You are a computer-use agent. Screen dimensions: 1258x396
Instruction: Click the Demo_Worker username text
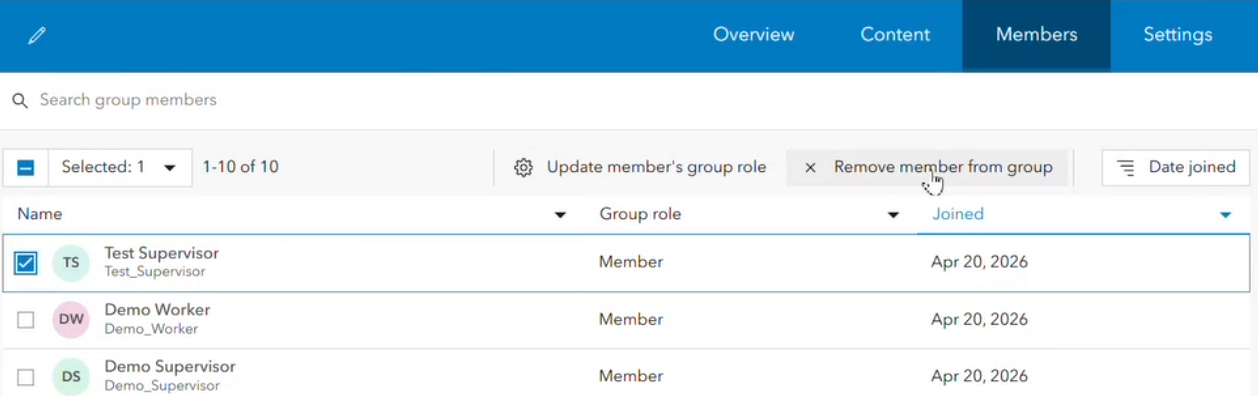point(151,329)
